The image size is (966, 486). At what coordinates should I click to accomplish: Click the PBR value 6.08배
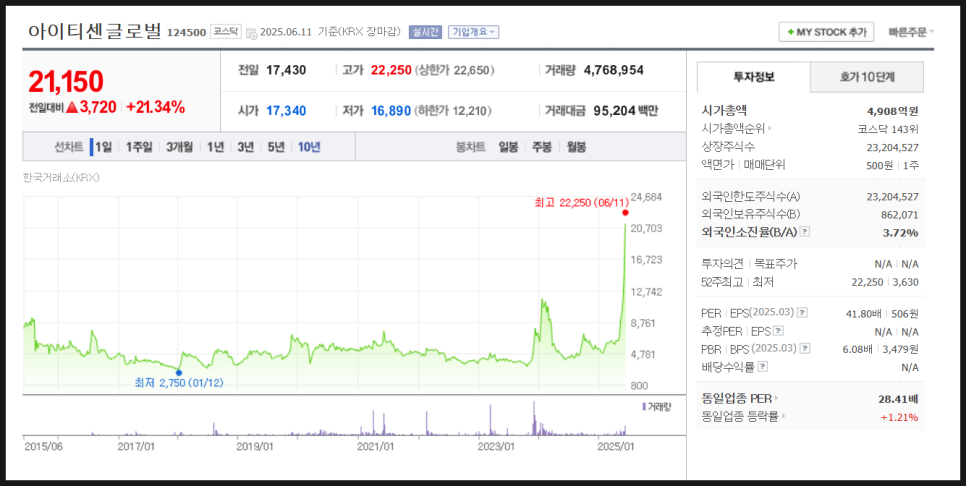857,349
